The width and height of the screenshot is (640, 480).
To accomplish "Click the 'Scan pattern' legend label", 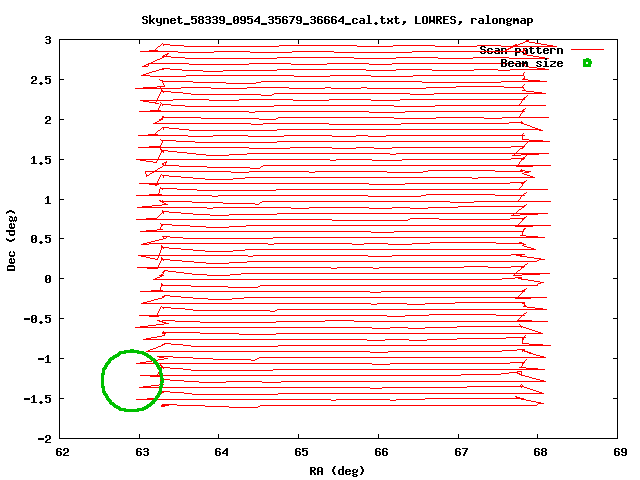I will pos(521,50).
